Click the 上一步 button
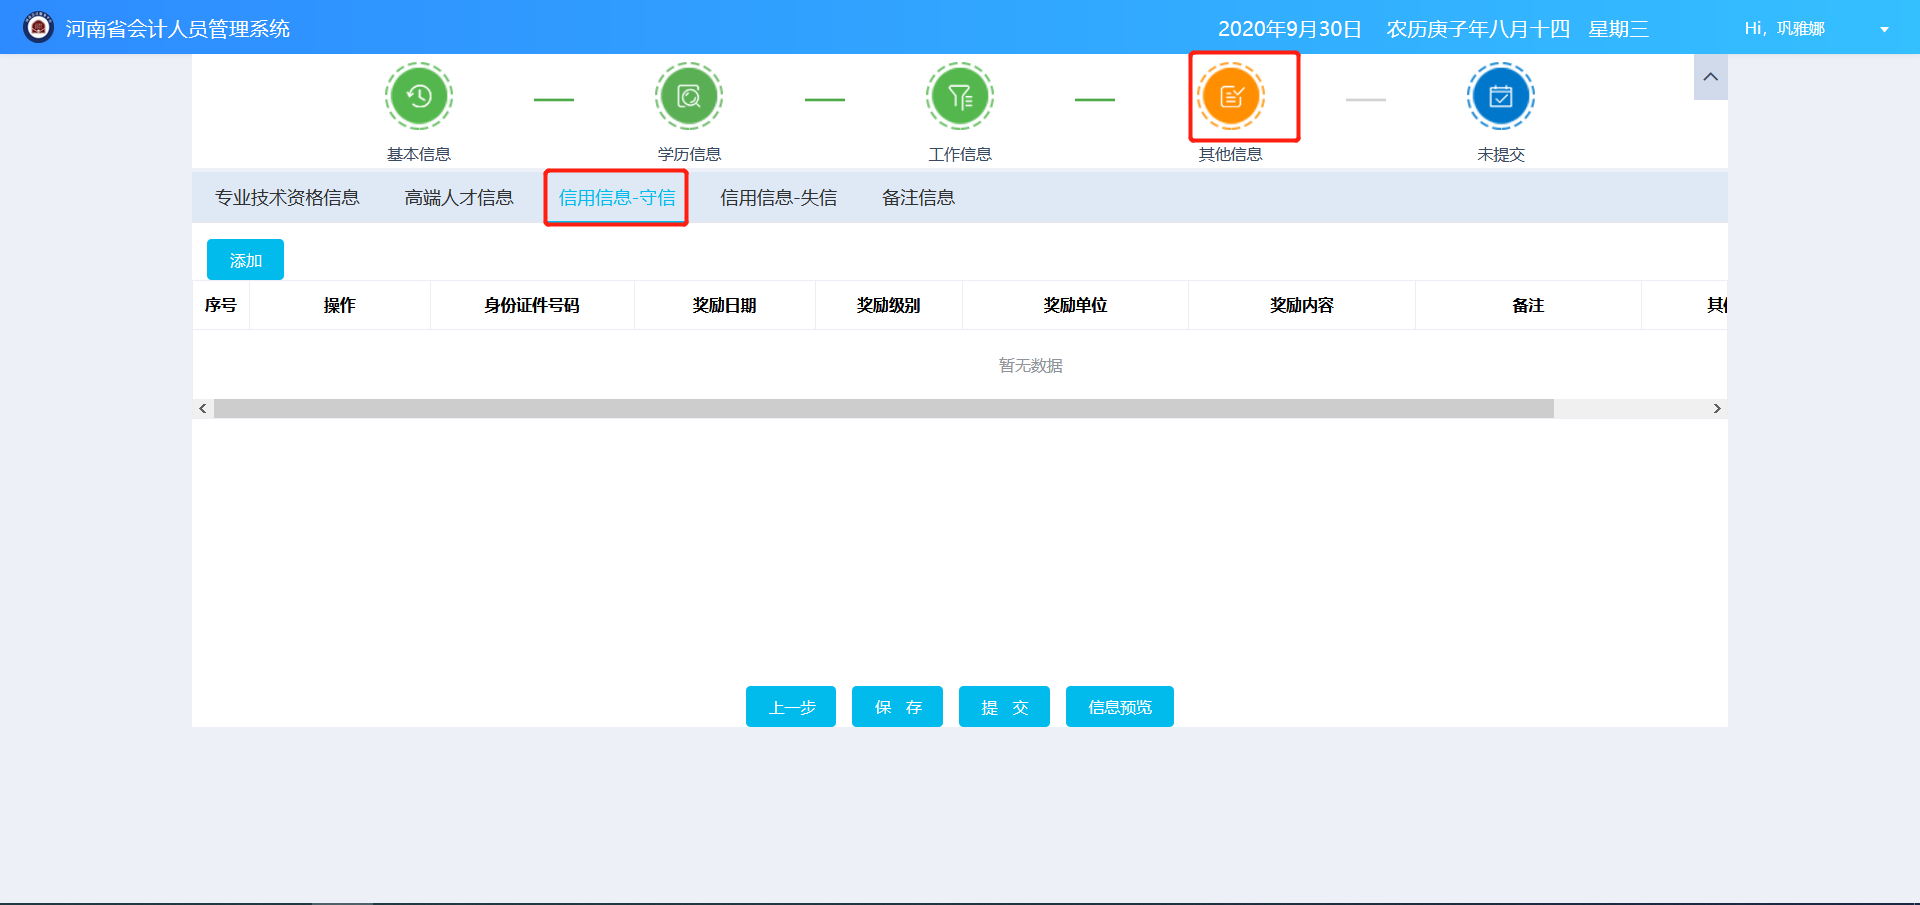 [x=790, y=706]
